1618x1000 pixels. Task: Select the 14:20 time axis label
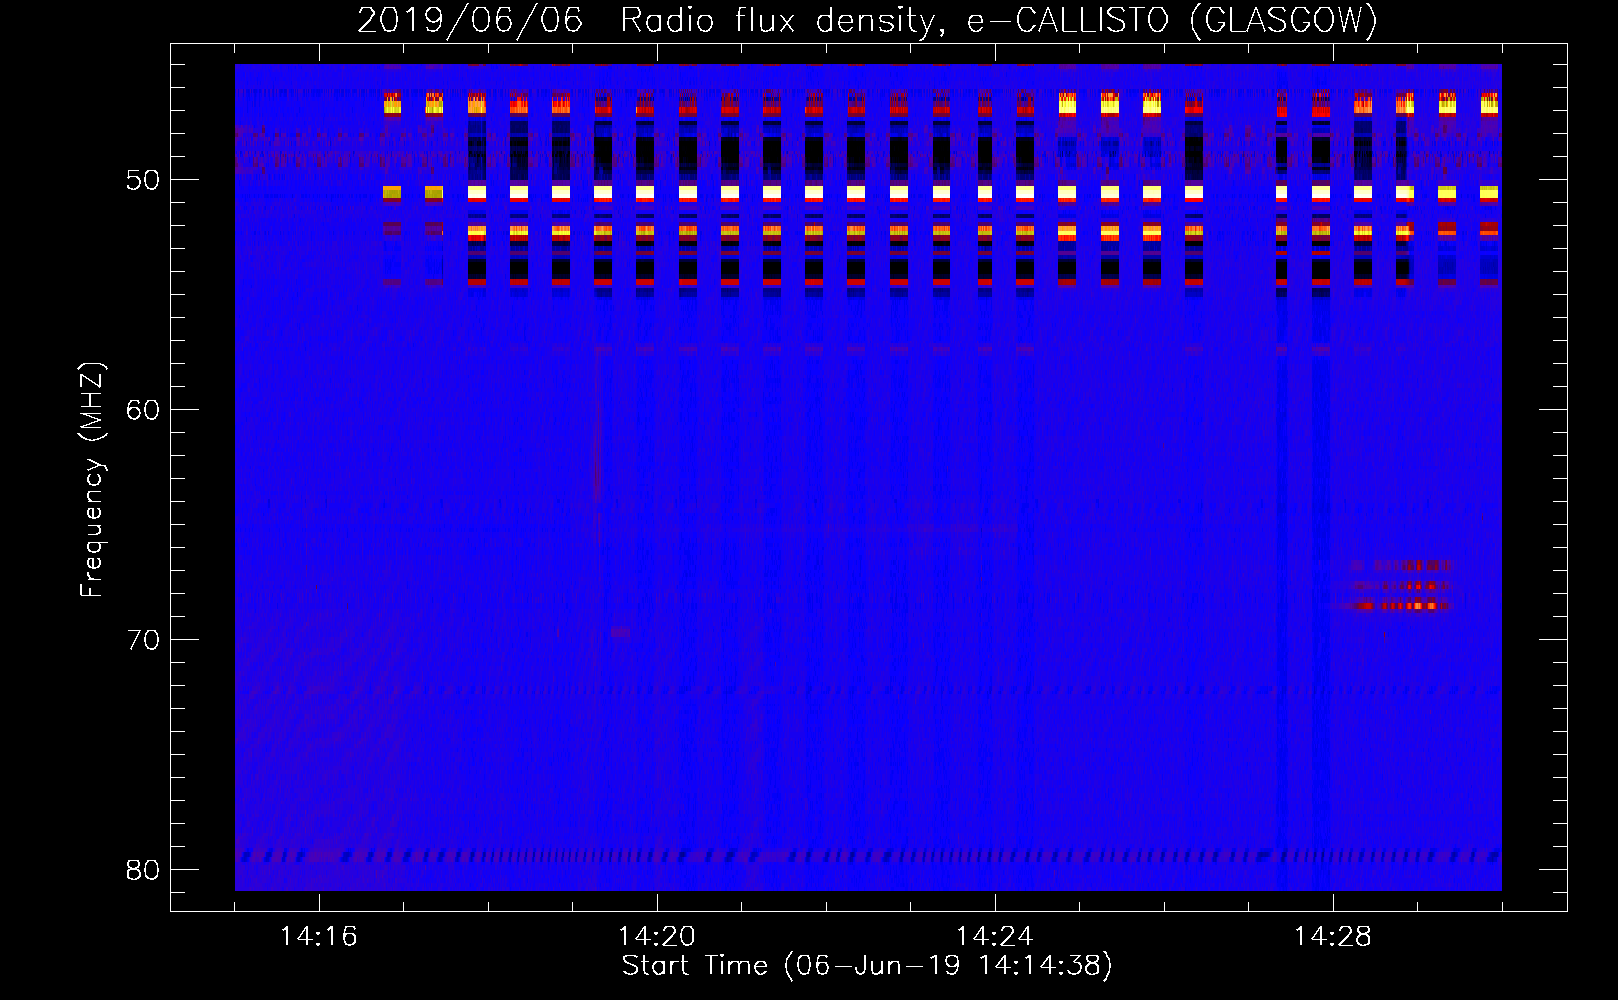click(x=657, y=936)
